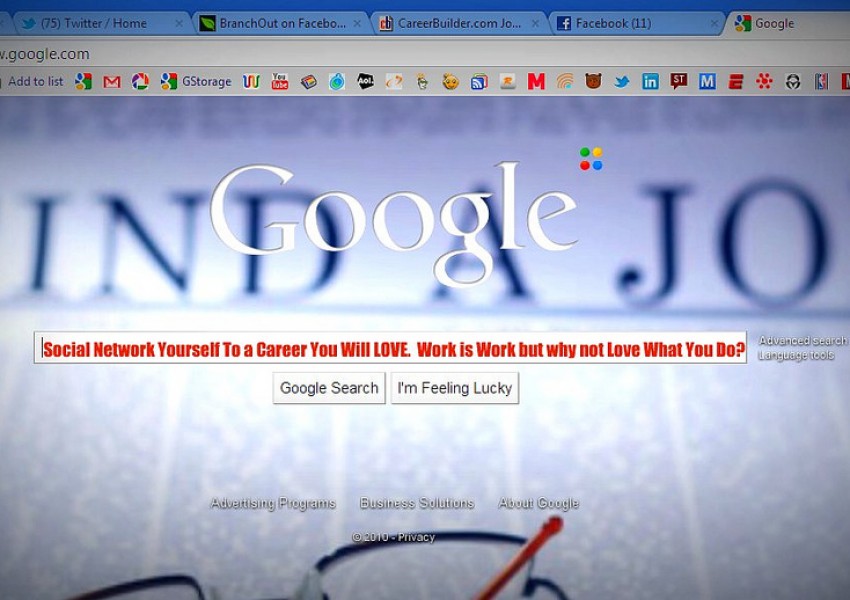
Task: Switch to the CareerBuilder.com tab
Action: coord(455,23)
